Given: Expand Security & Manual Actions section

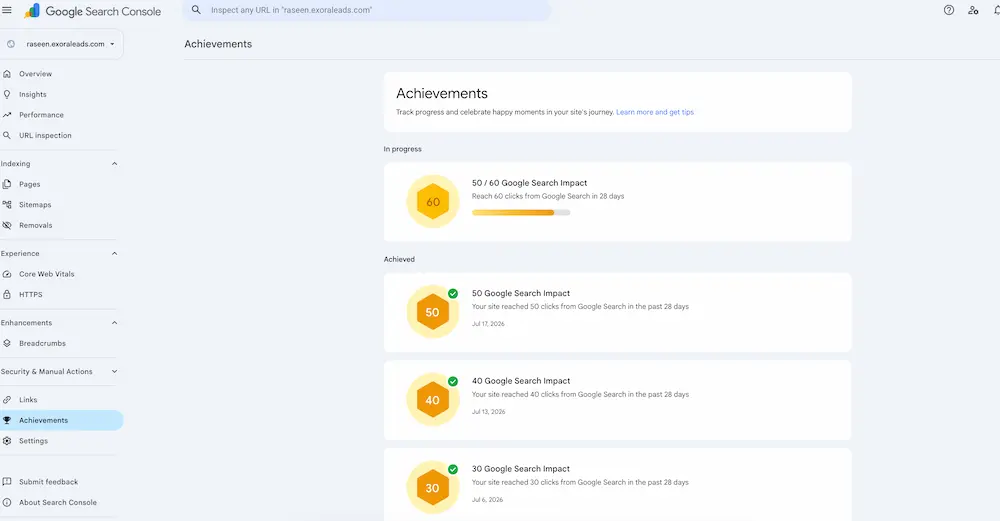Looking at the screenshot, I should point(115,372).
